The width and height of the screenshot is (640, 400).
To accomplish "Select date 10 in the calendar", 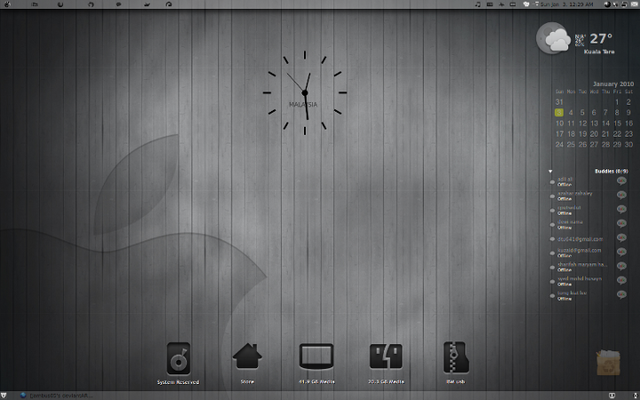I will pos(559,123).
